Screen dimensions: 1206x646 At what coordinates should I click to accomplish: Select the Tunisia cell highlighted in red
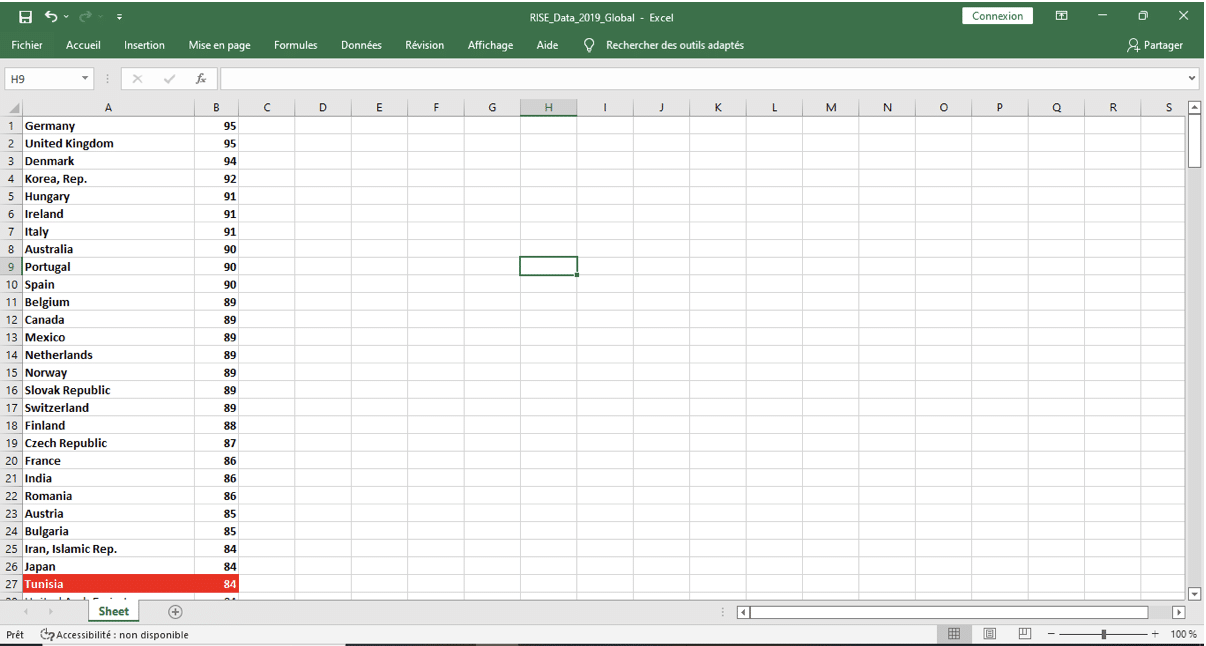point(108,584)
